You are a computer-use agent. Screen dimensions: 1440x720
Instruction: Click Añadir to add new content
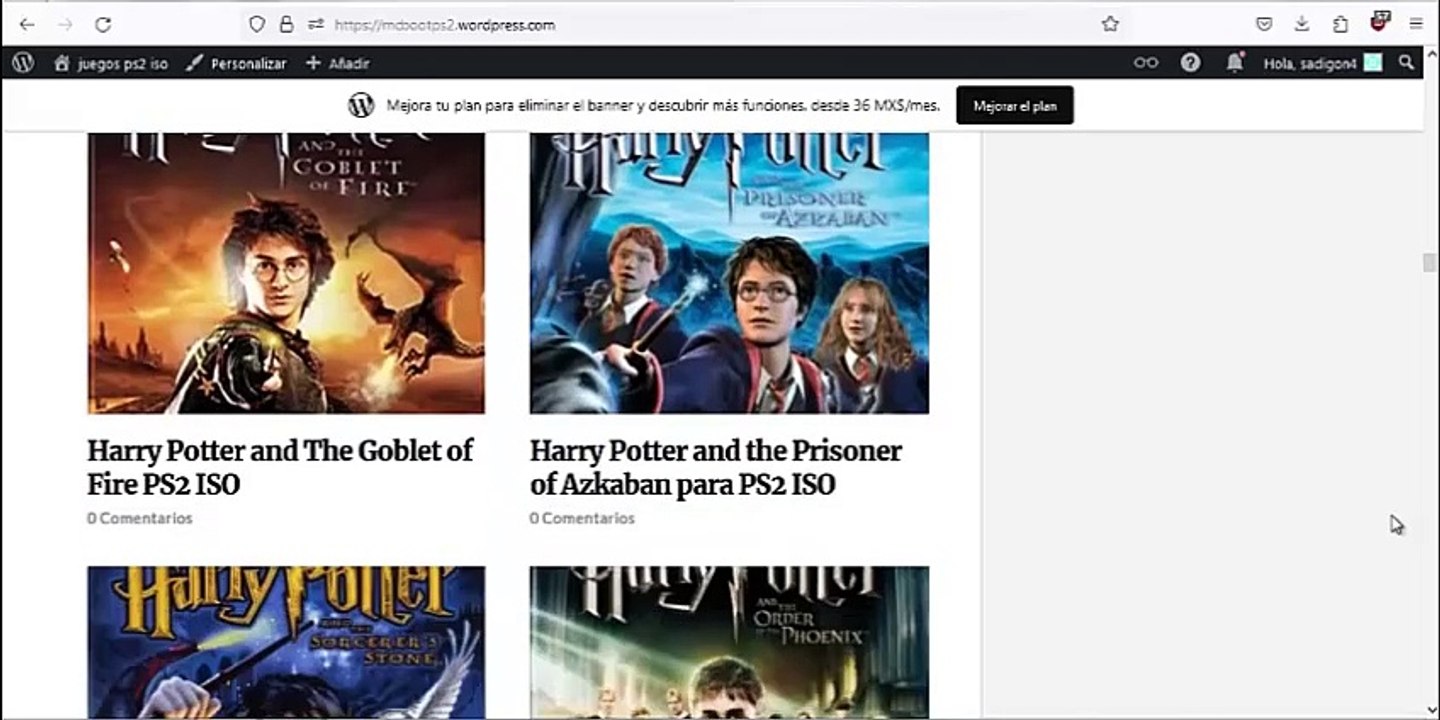click(x=337, y=64)
